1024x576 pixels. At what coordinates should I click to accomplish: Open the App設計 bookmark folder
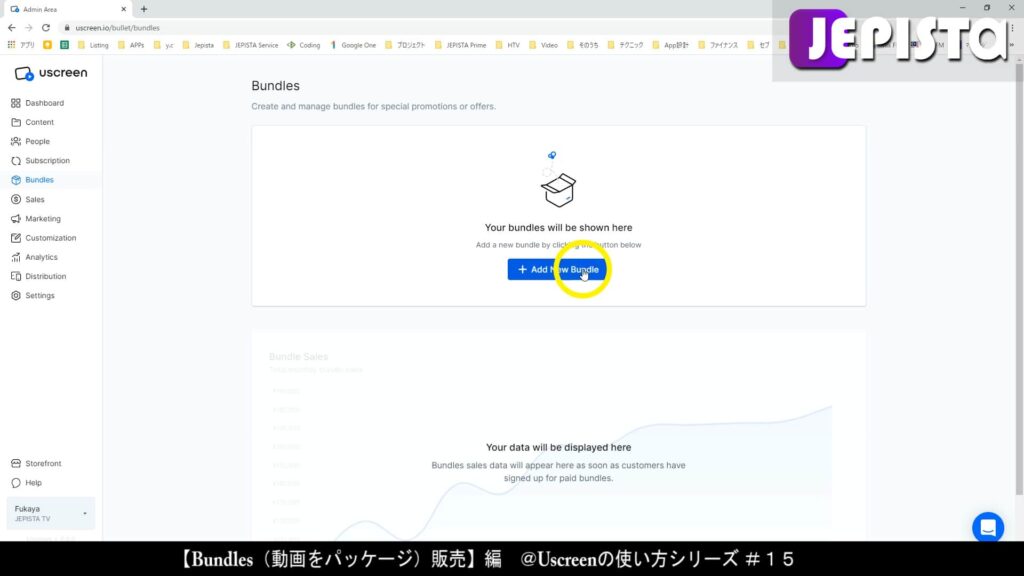point(670,45)
